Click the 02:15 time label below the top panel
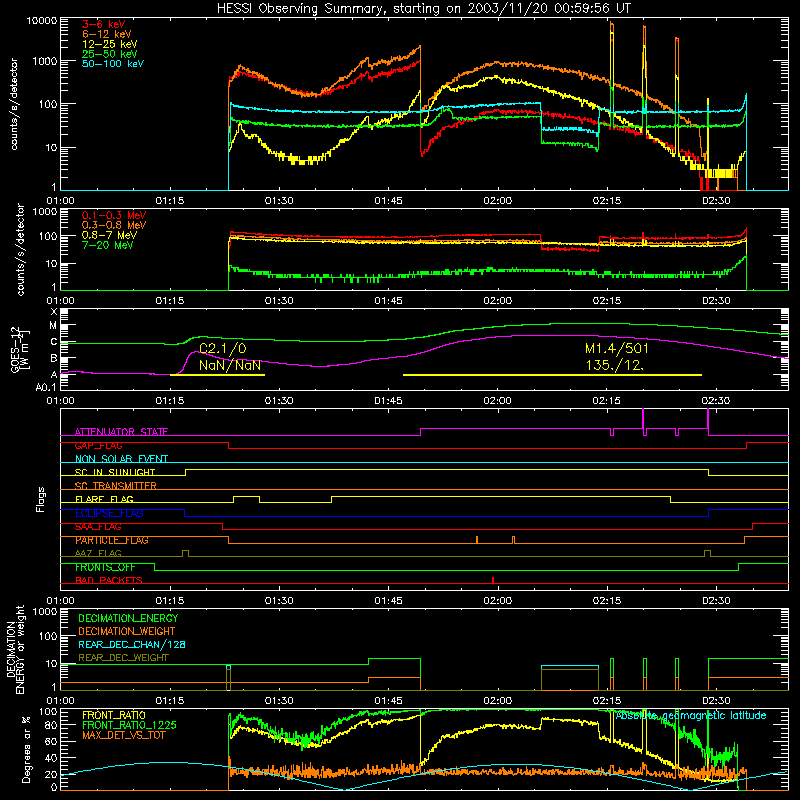Image resolution: width=800 pixels, height=800 pixels. (607, 201)
